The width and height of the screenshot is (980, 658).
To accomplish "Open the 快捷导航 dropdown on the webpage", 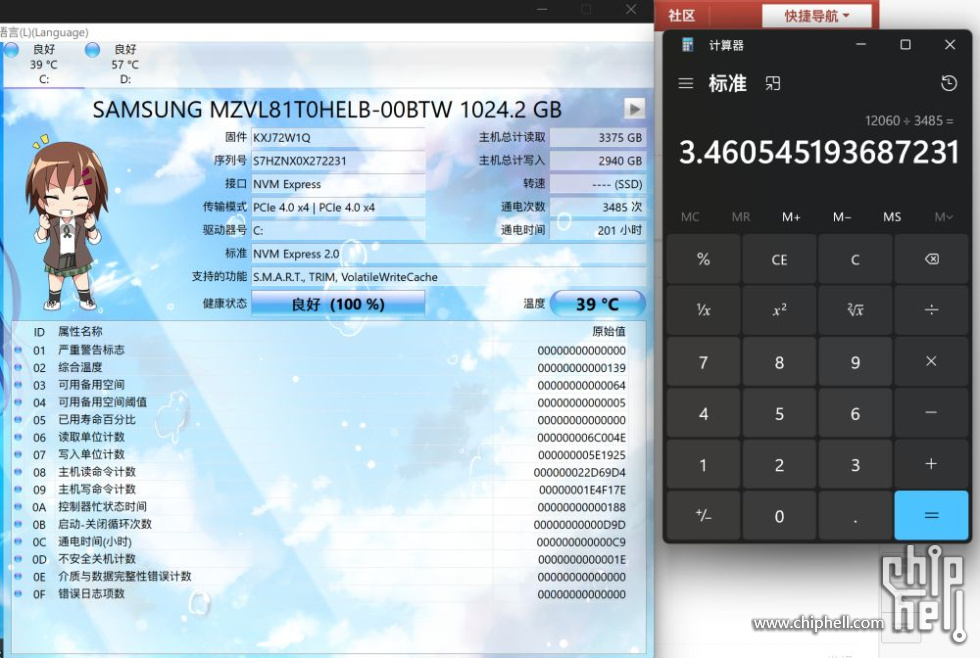I will click(816, 16).
